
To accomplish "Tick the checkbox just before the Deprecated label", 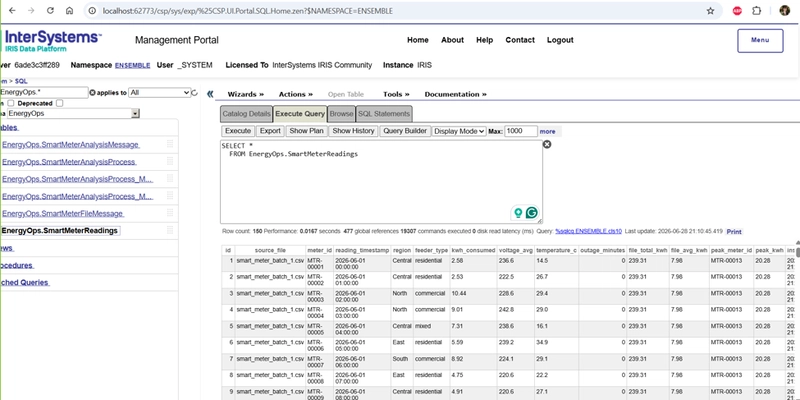I will click(11, 103).
